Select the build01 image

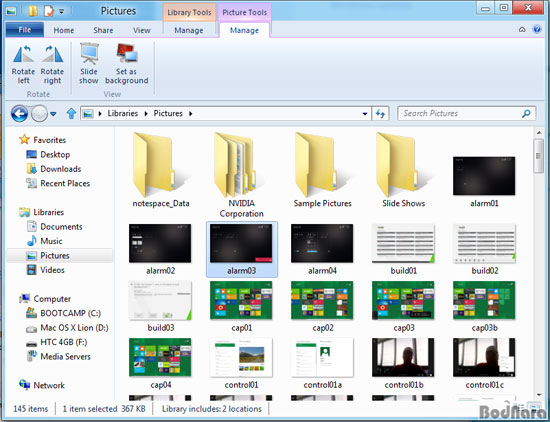(403, 243)
